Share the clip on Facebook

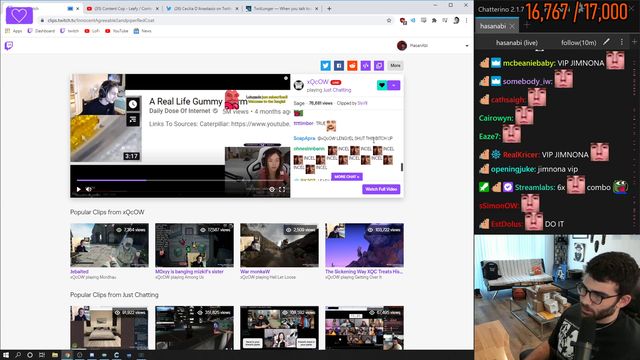pos(339,65)
